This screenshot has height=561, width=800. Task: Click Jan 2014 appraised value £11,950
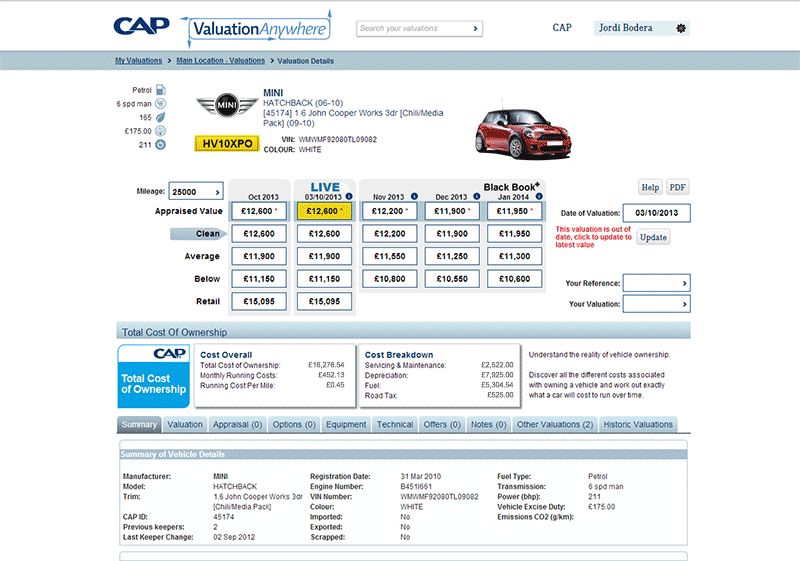pyautogui.click(x=514, y=211)
